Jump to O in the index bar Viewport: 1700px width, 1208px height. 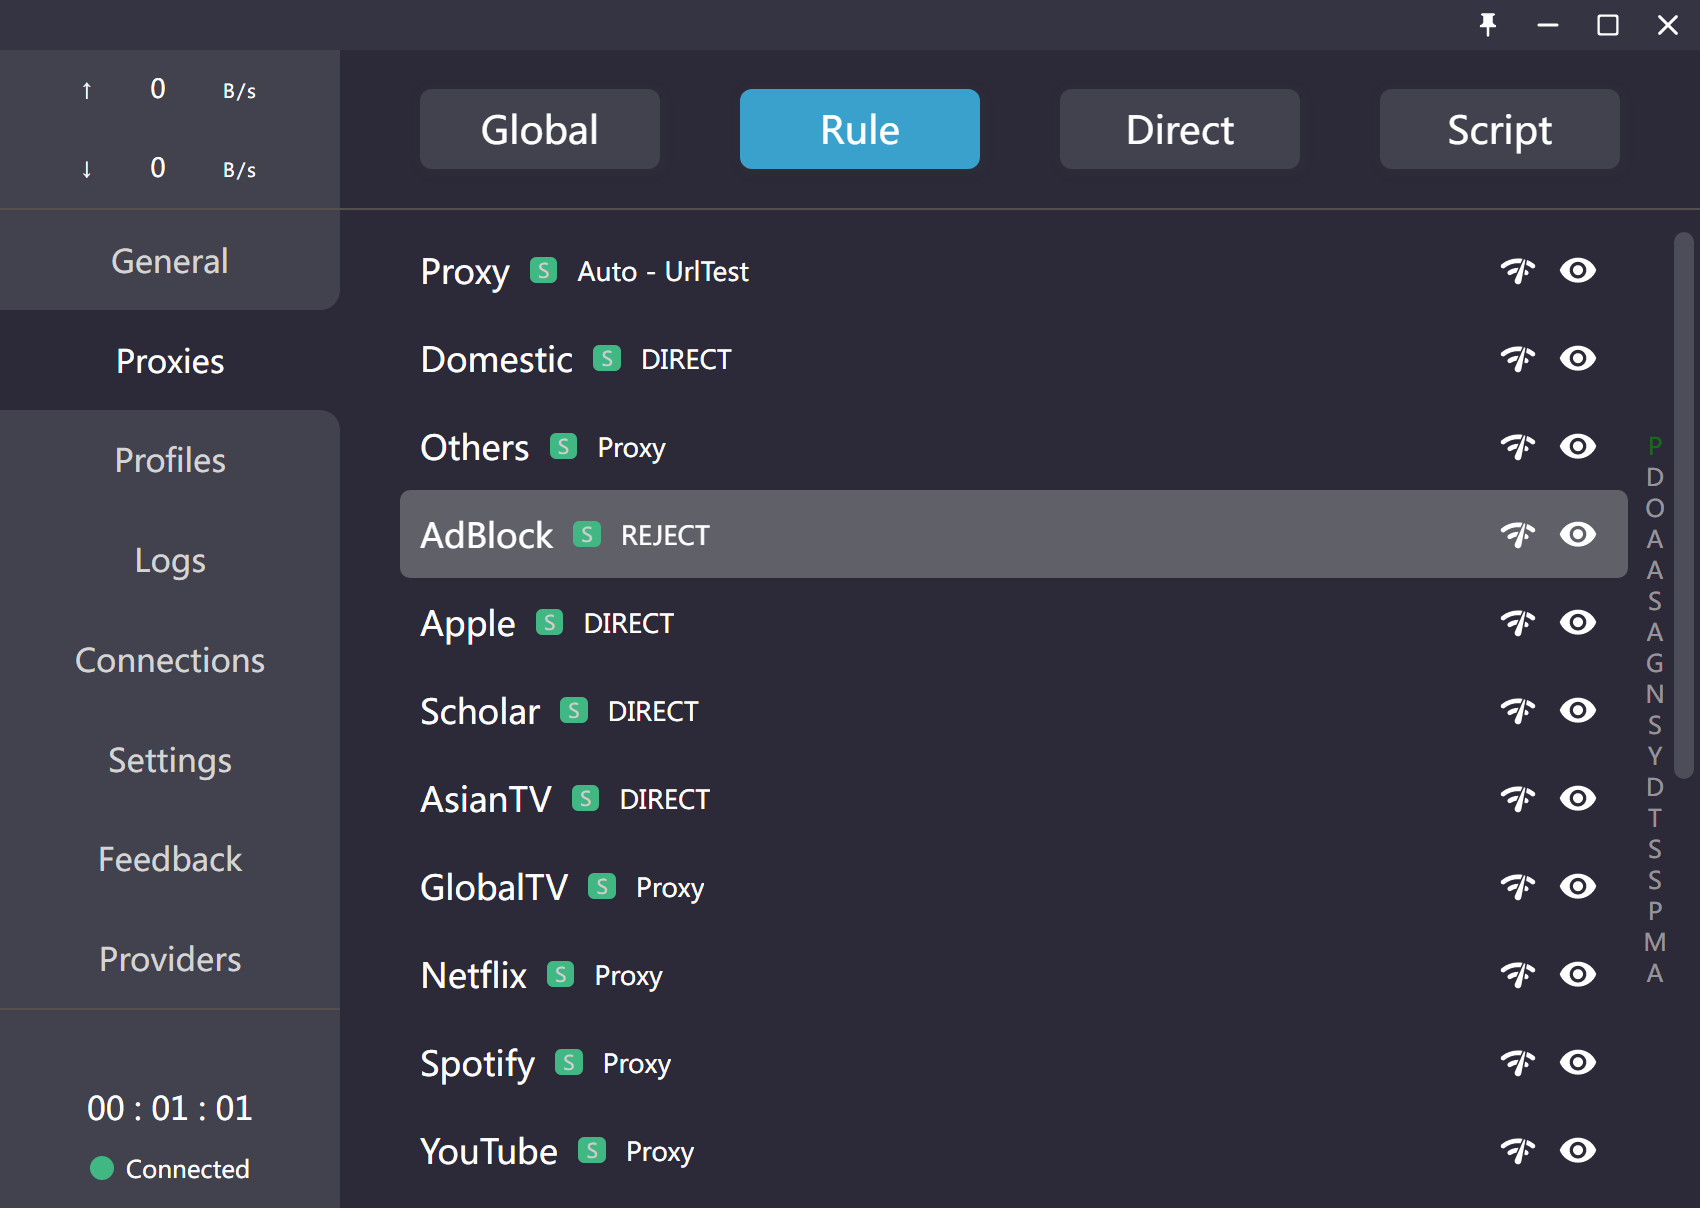[x=1655, y=508]
